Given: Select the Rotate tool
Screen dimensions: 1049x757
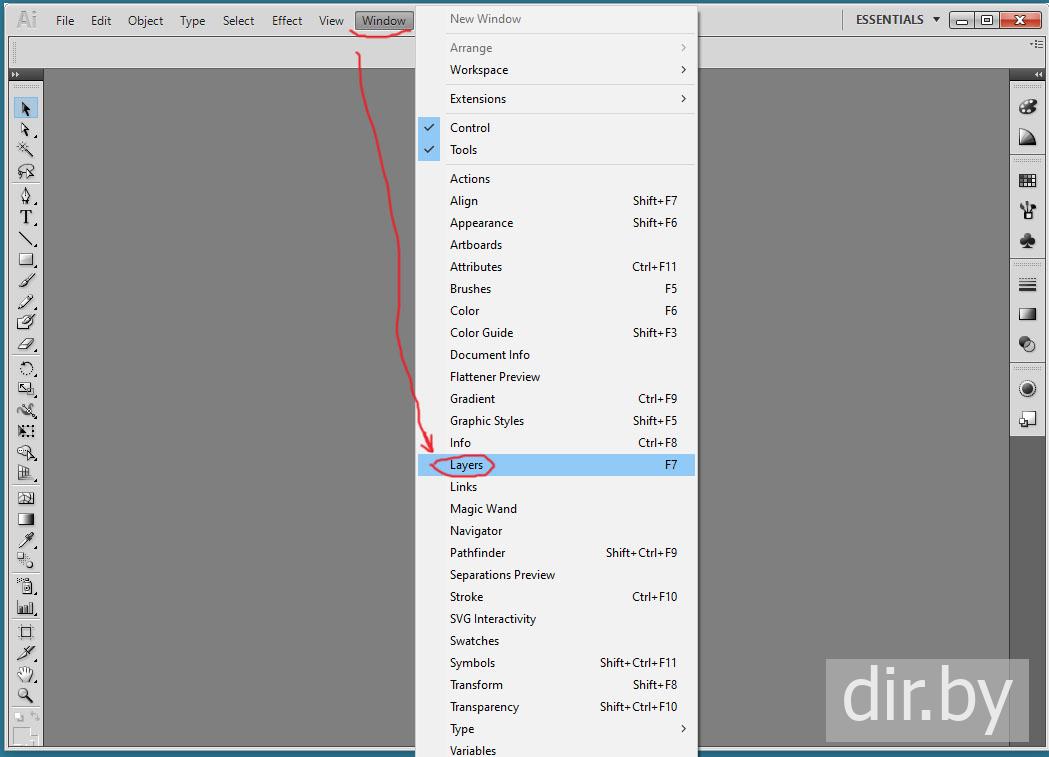Looking at the screenshot, I should (x=26, y=368).
